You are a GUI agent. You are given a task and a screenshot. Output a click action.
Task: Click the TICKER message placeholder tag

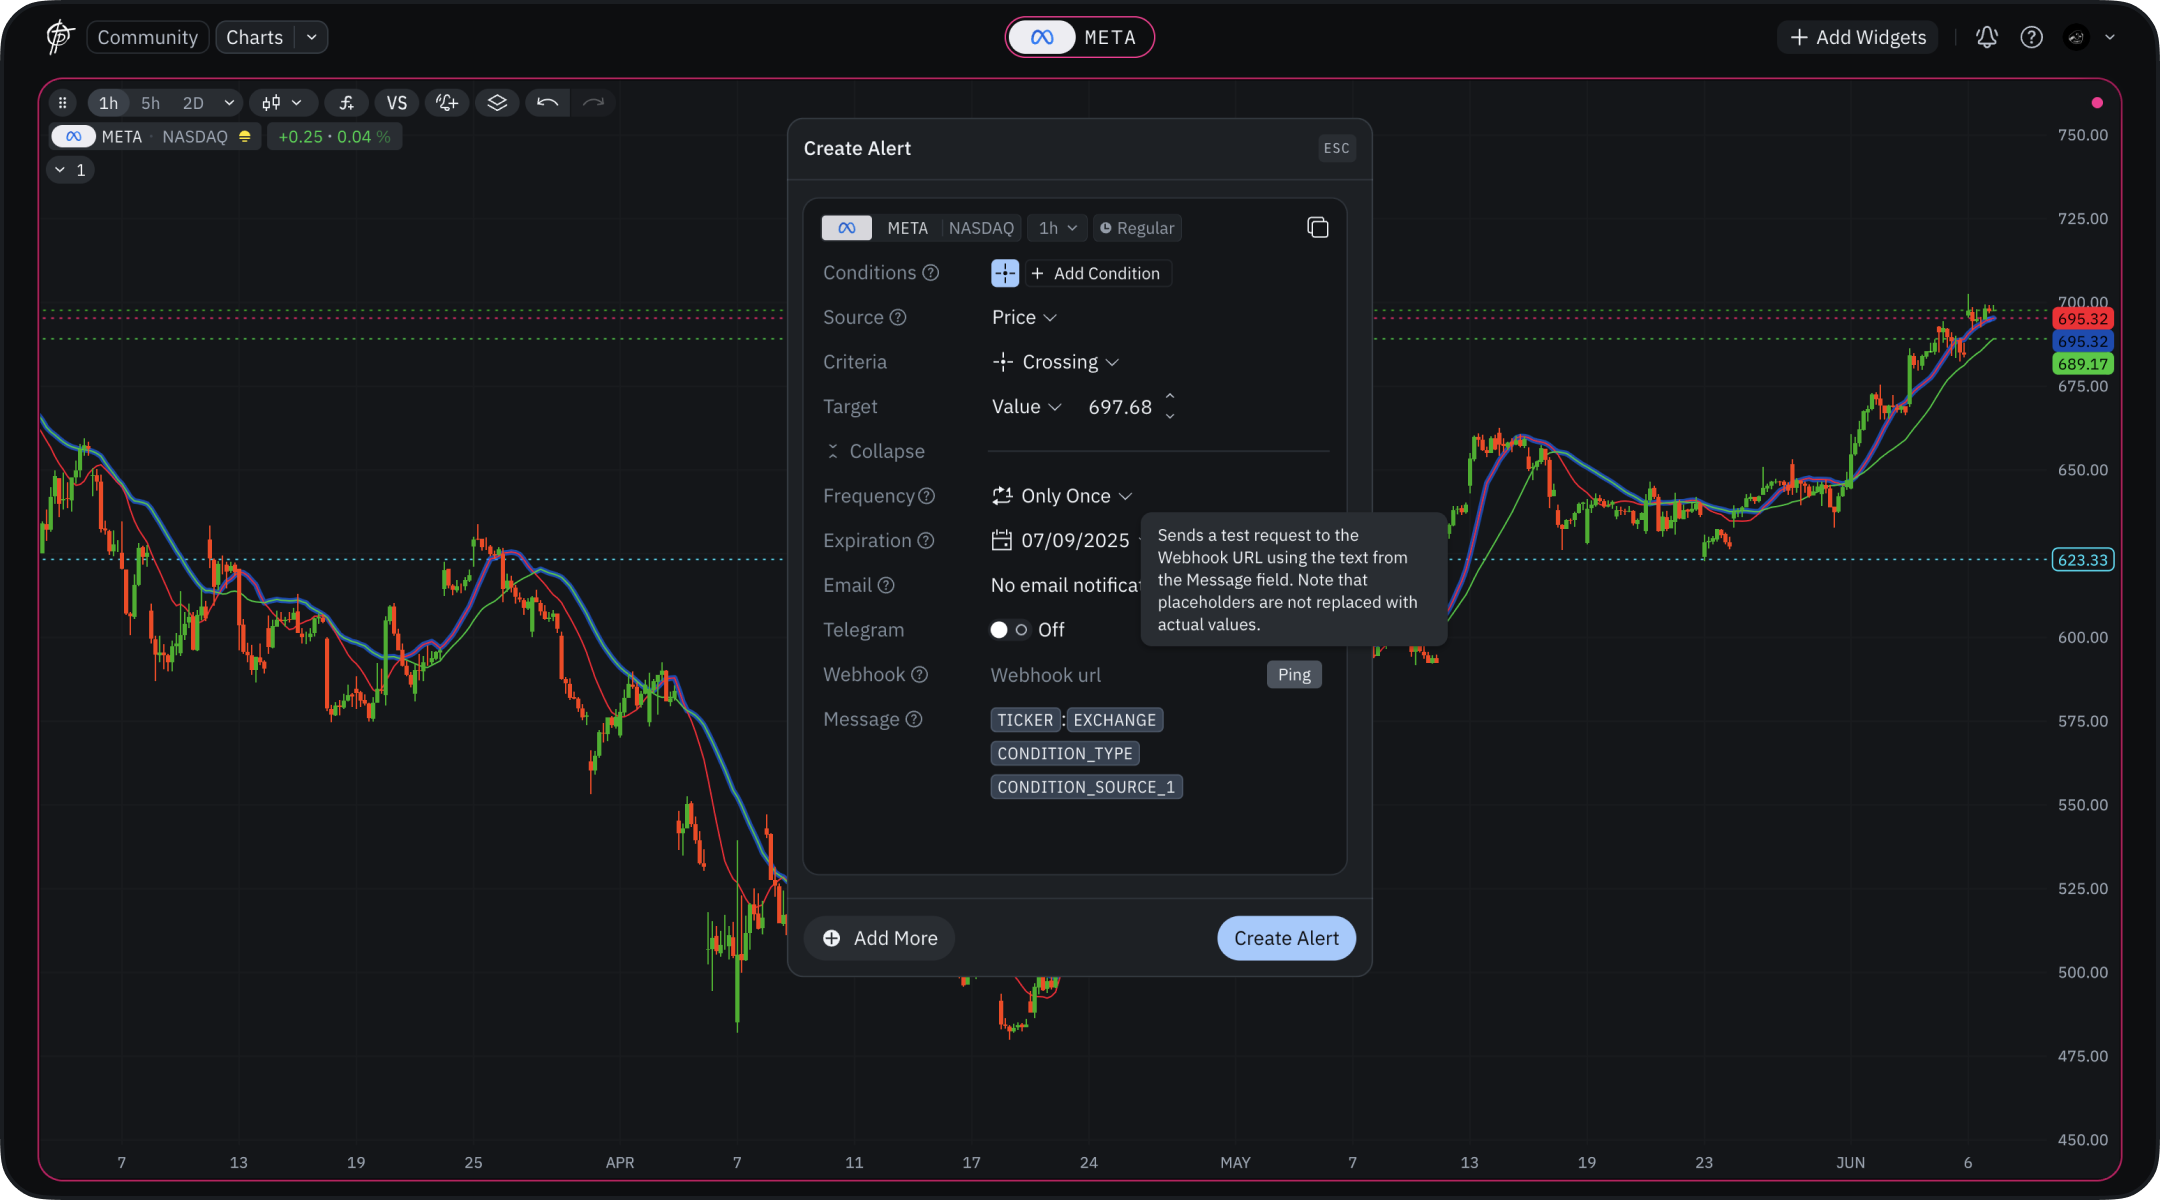[x=1025, y=720]
